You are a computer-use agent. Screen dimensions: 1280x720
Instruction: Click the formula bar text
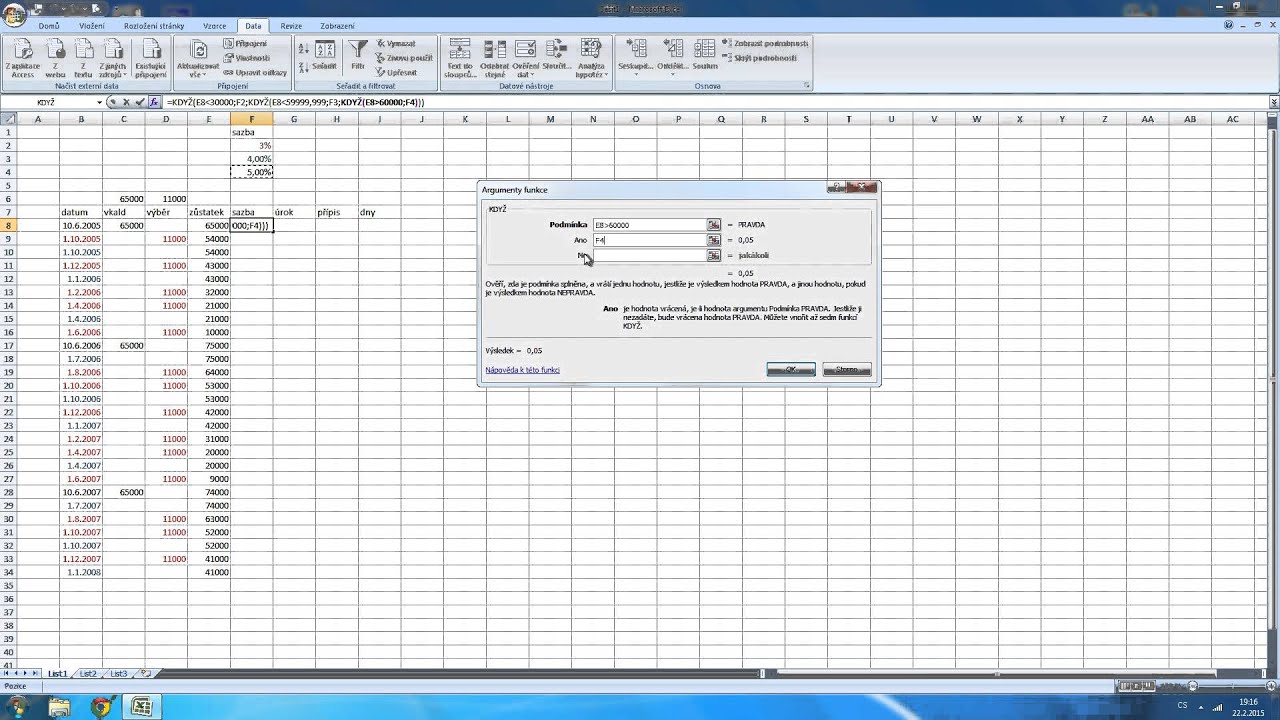coord(296,102)
